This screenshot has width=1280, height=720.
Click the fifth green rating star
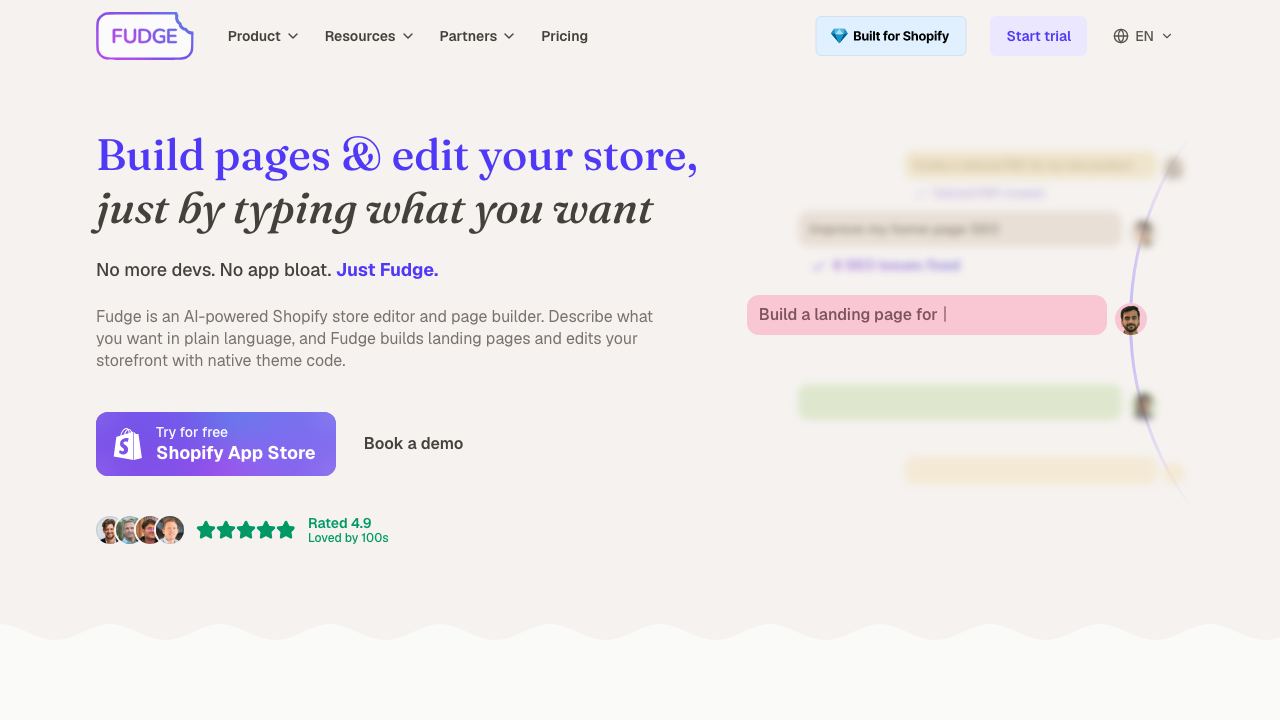click(x=286, y=530)
